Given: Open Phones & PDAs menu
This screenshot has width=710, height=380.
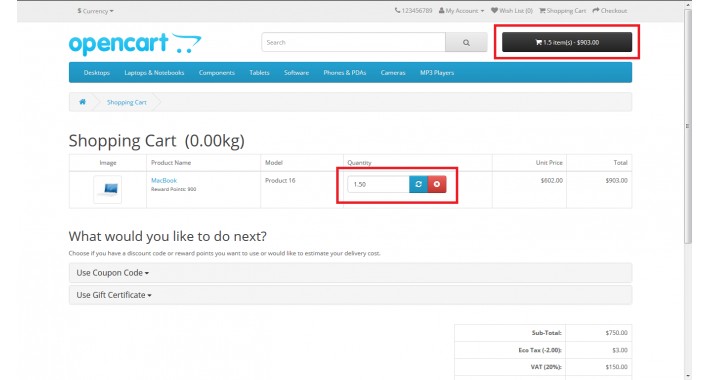Looking at the screenshot, I should (x=345, y=72).
